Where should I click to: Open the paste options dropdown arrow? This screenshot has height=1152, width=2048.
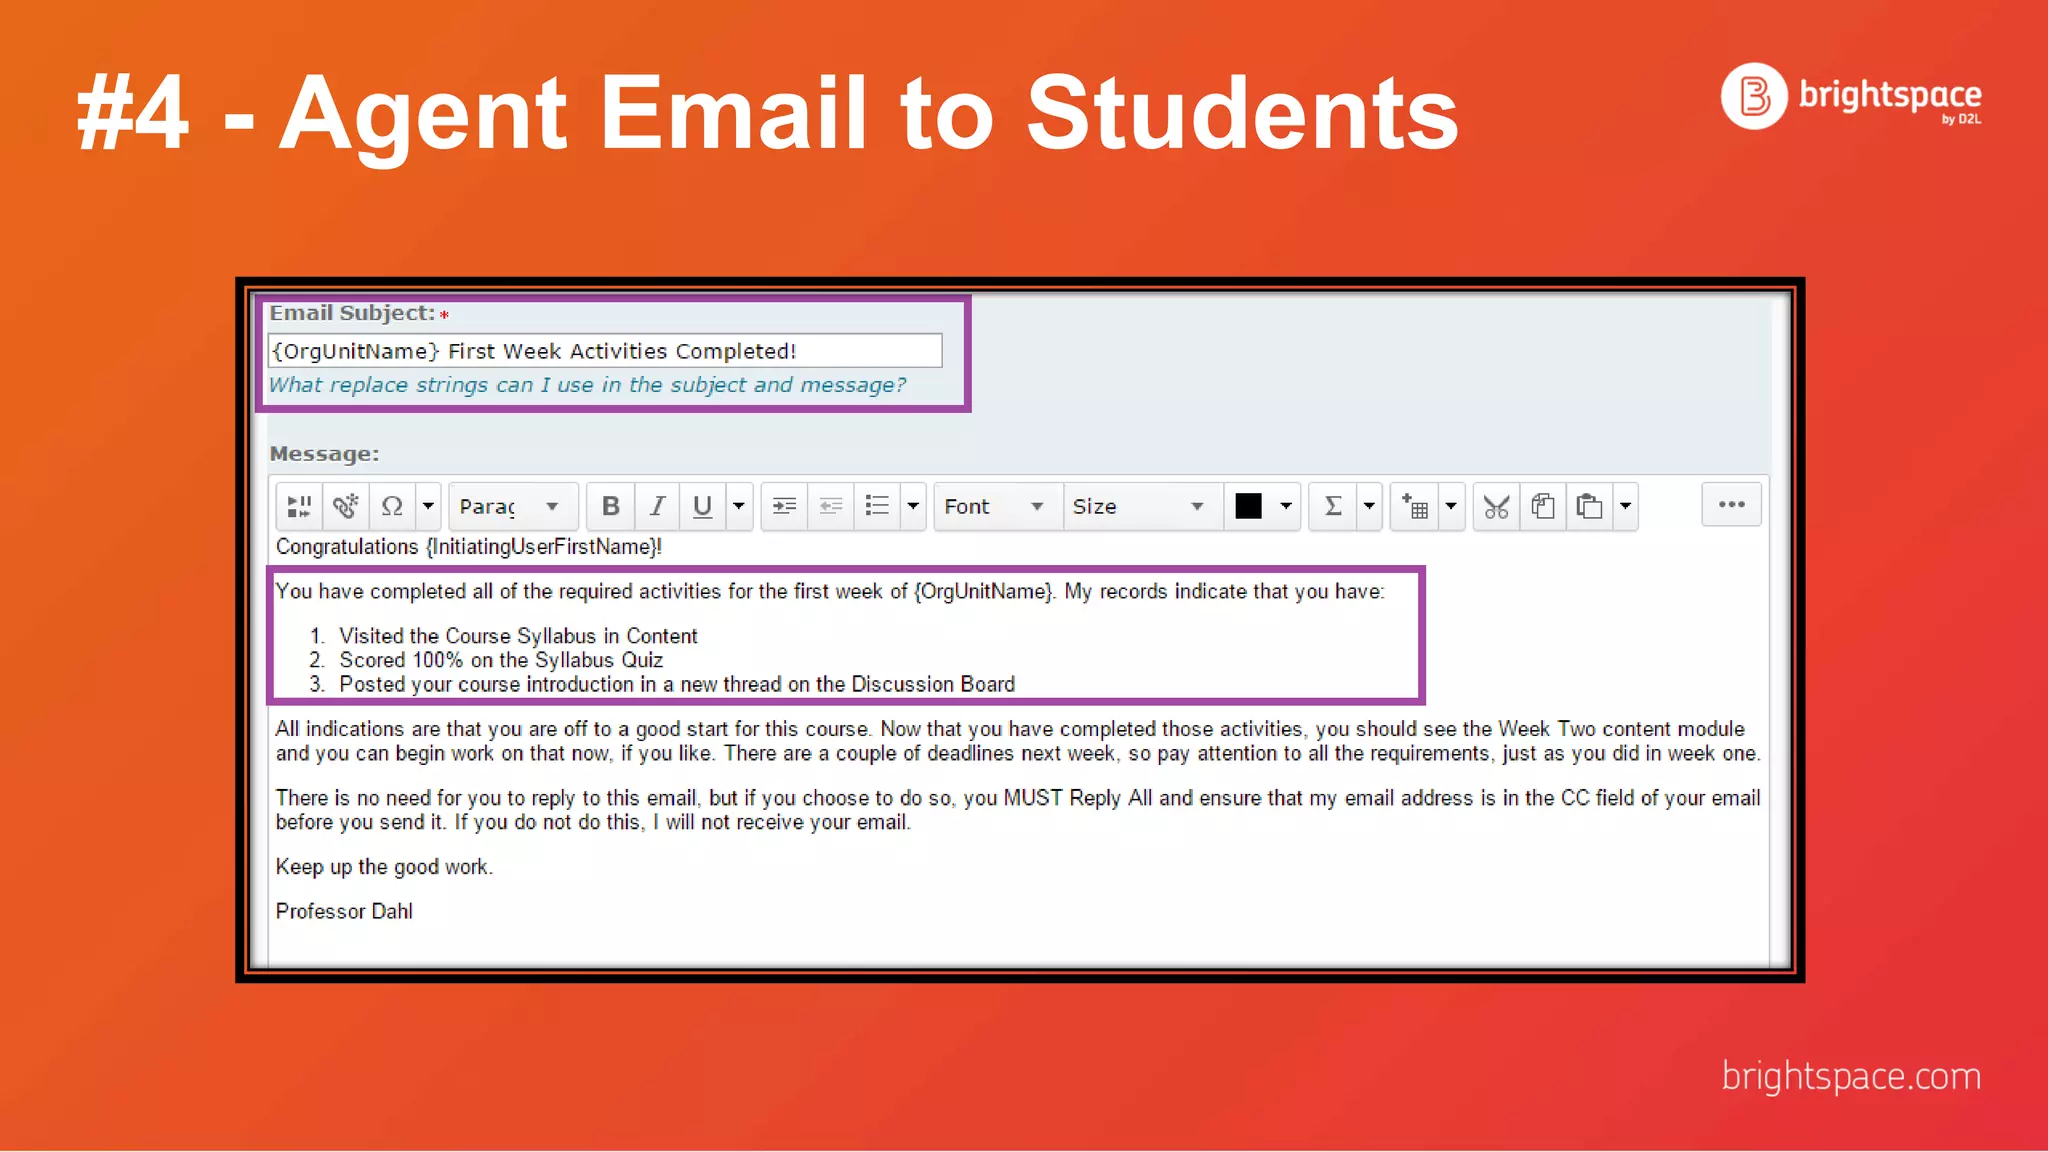point(1626,506)
